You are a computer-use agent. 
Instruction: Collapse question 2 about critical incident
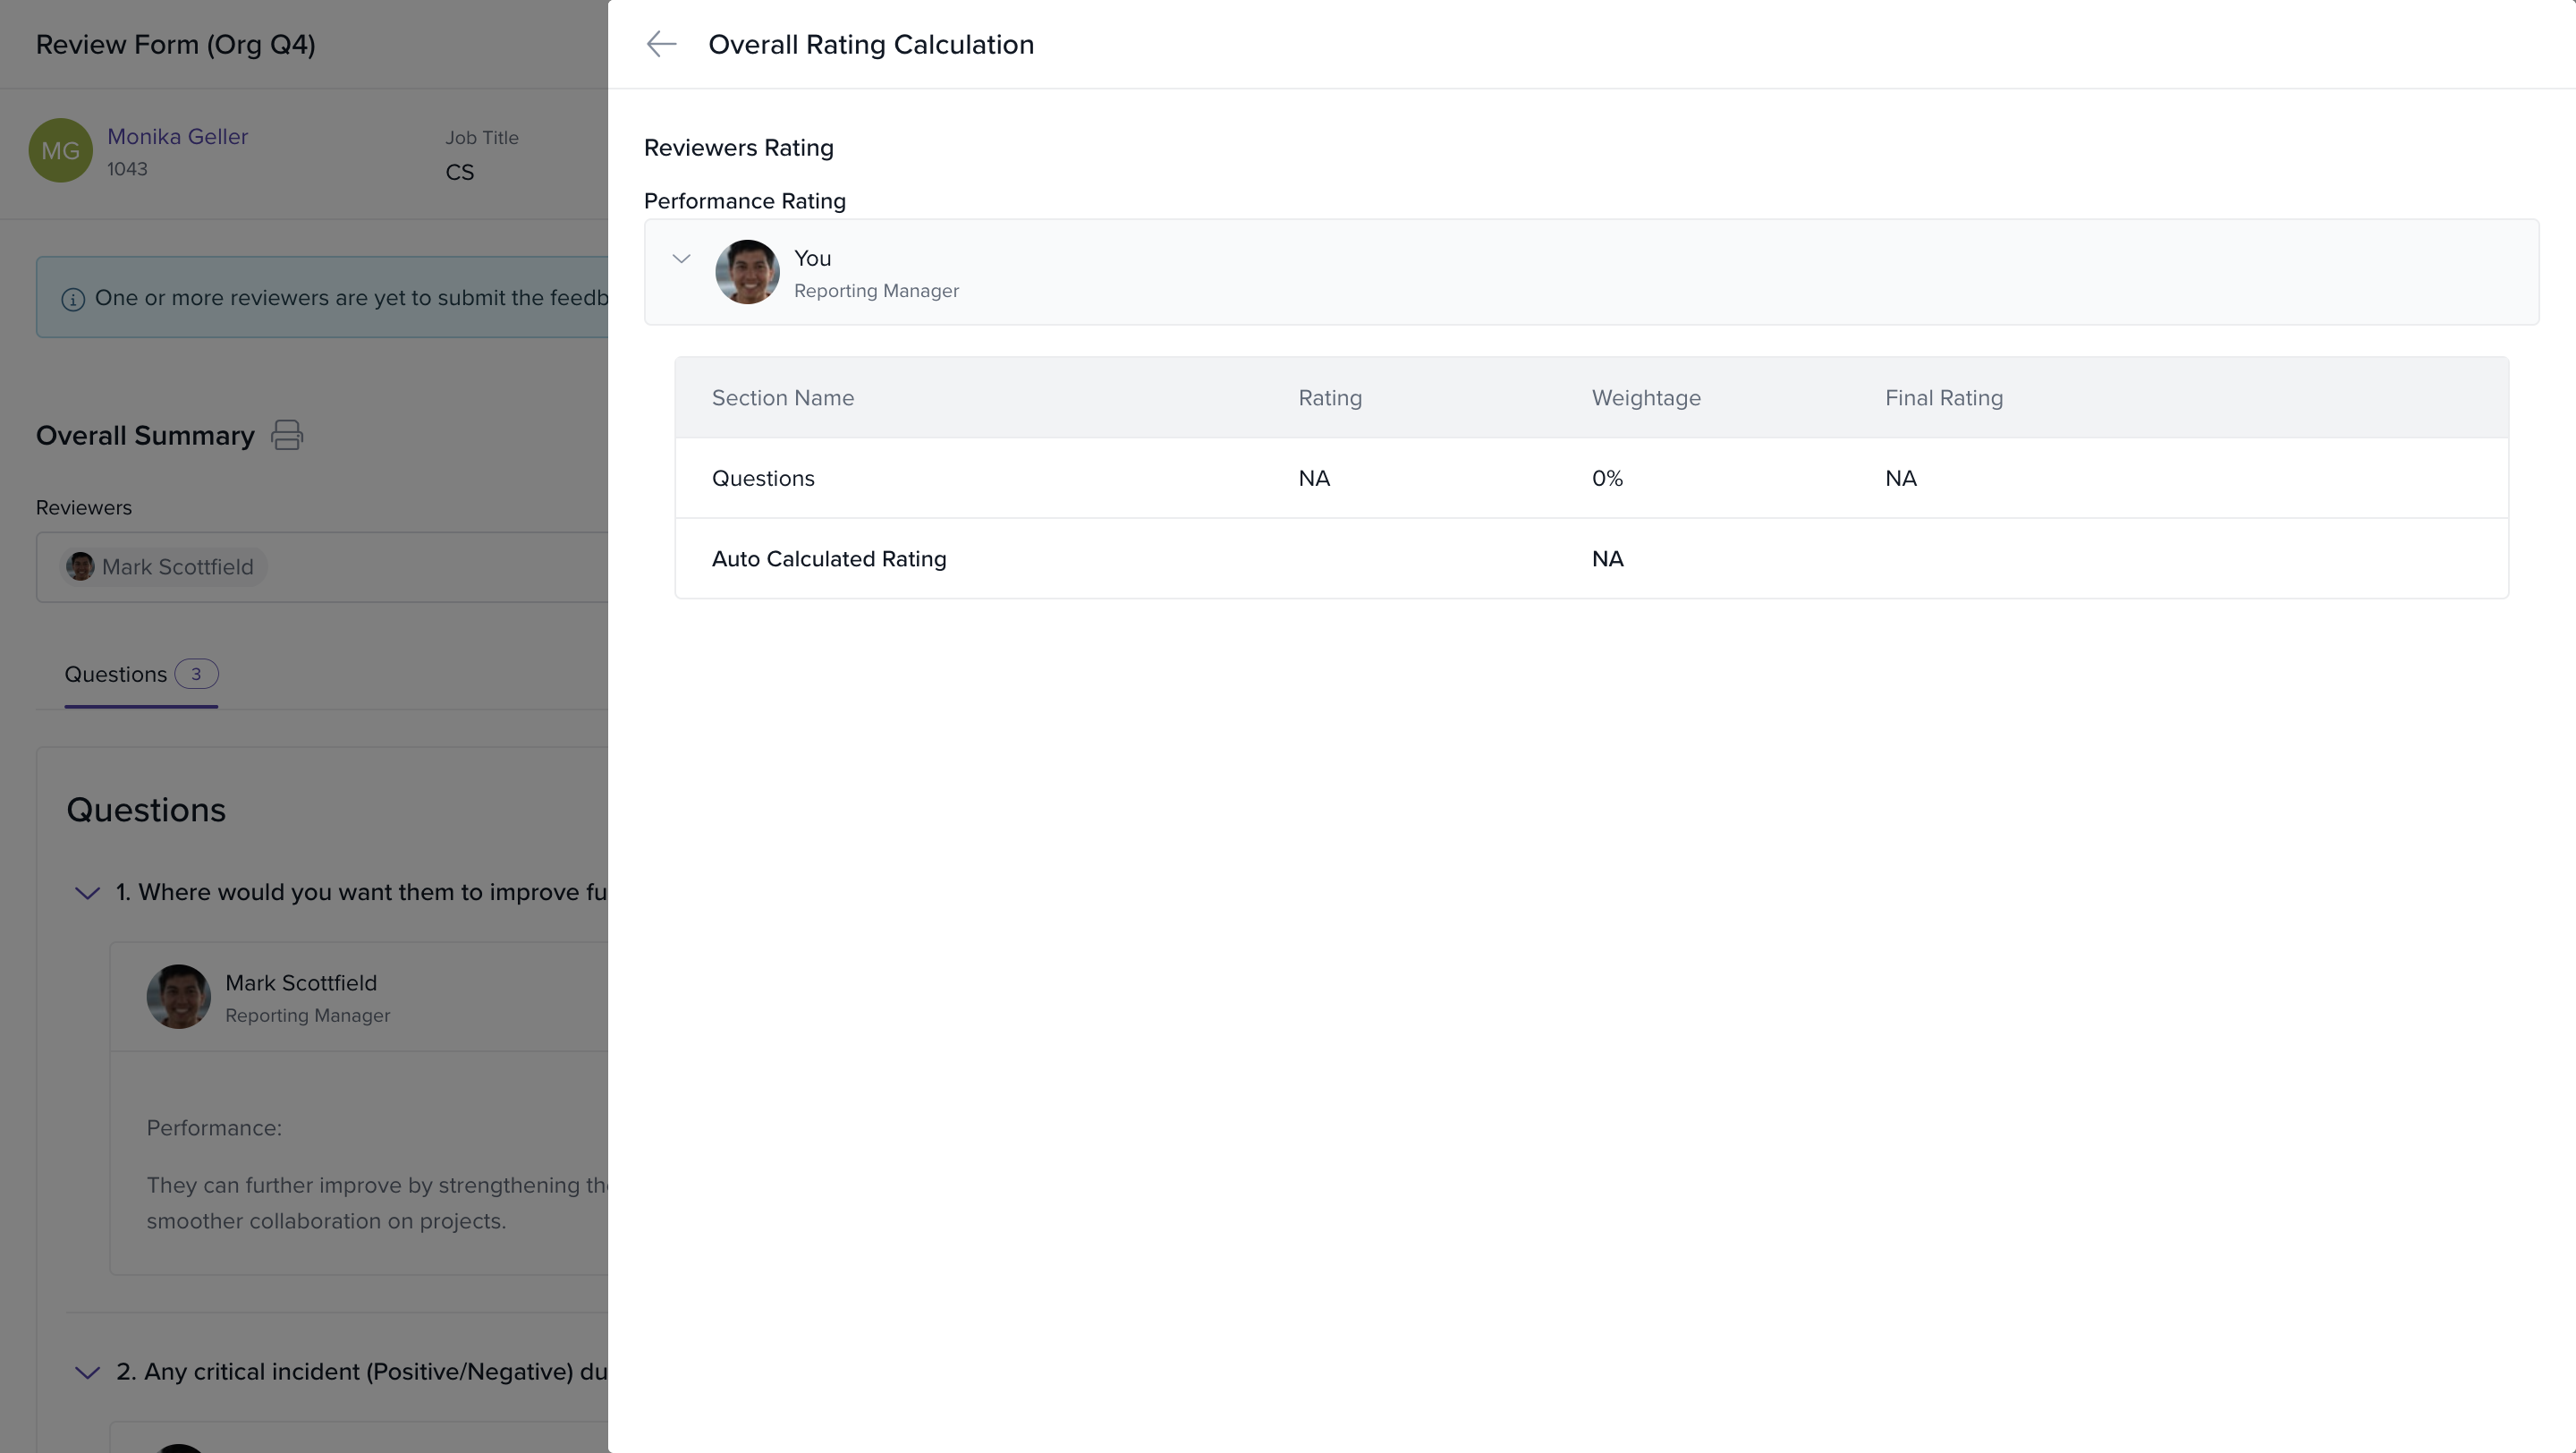(x=87, y=1372)
